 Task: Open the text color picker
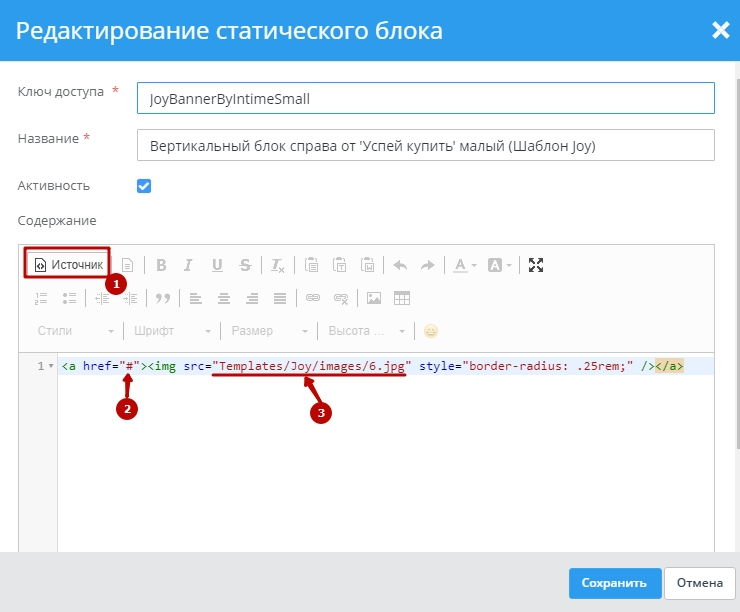(x=464, y=265)
